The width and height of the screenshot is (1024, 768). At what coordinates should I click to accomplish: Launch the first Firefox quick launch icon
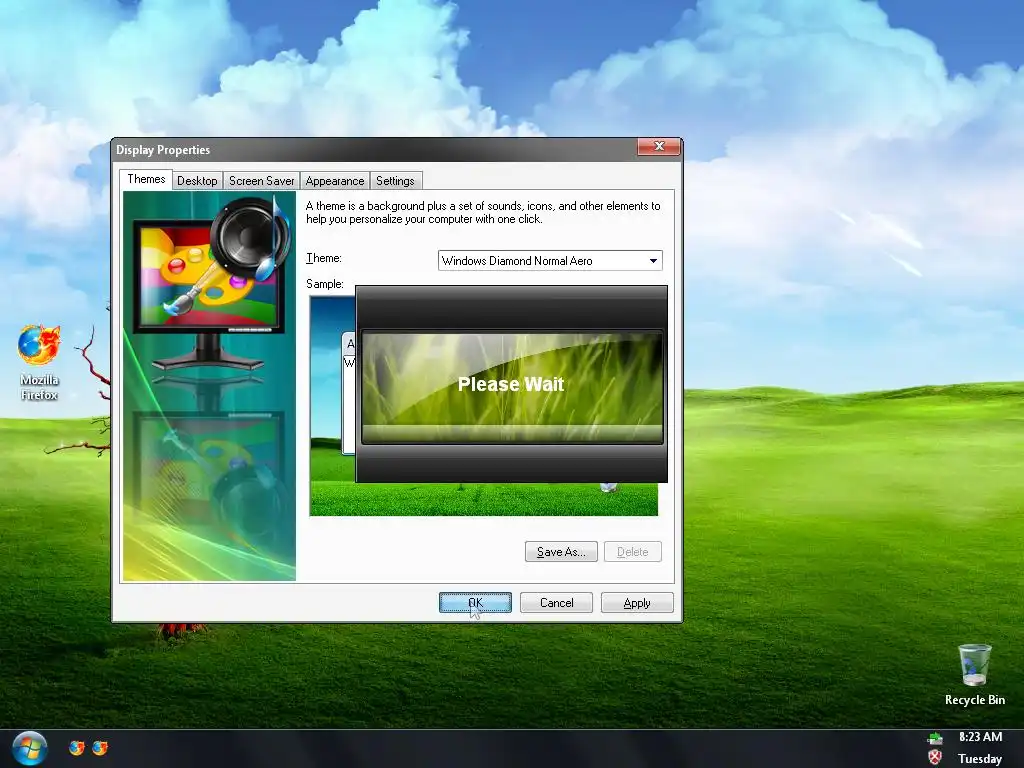coord(76,748)
